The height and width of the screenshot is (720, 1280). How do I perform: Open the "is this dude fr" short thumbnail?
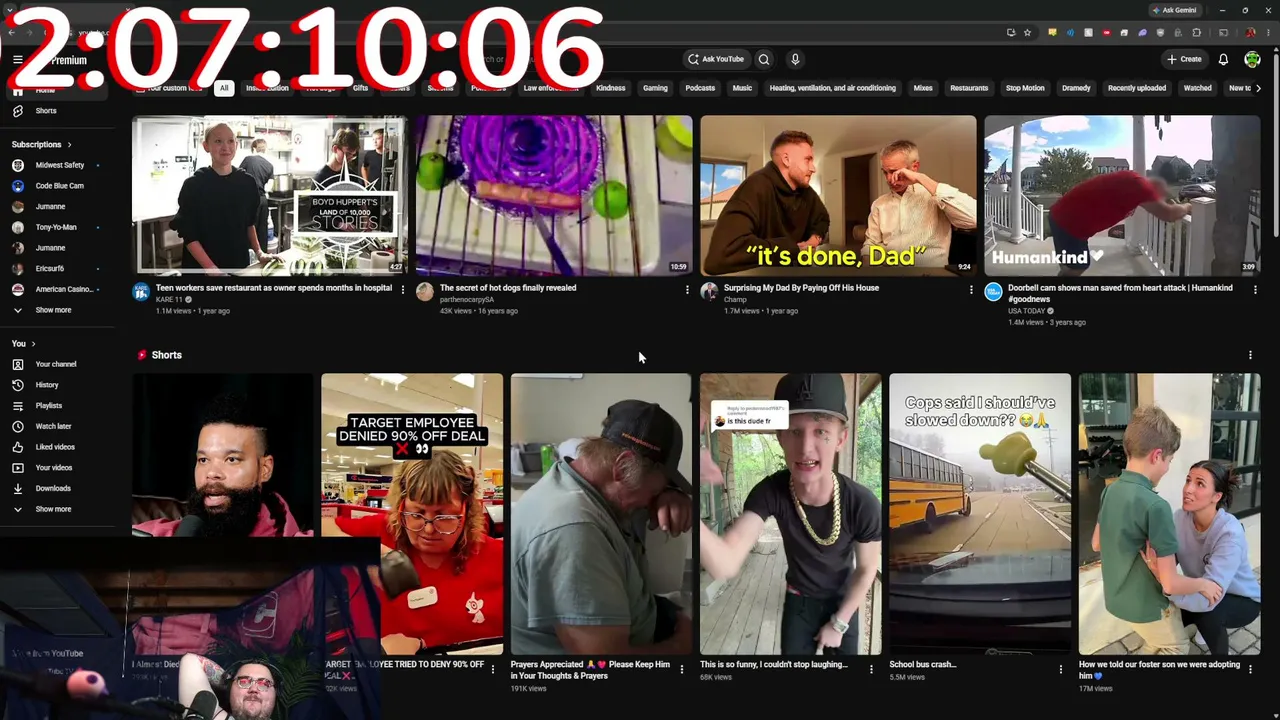(791, 514)
